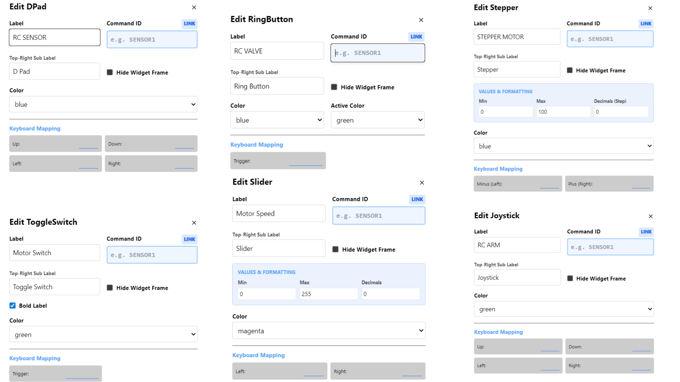
Task: Open the RingButton Active Color dropdown
Action: (378, 120)
